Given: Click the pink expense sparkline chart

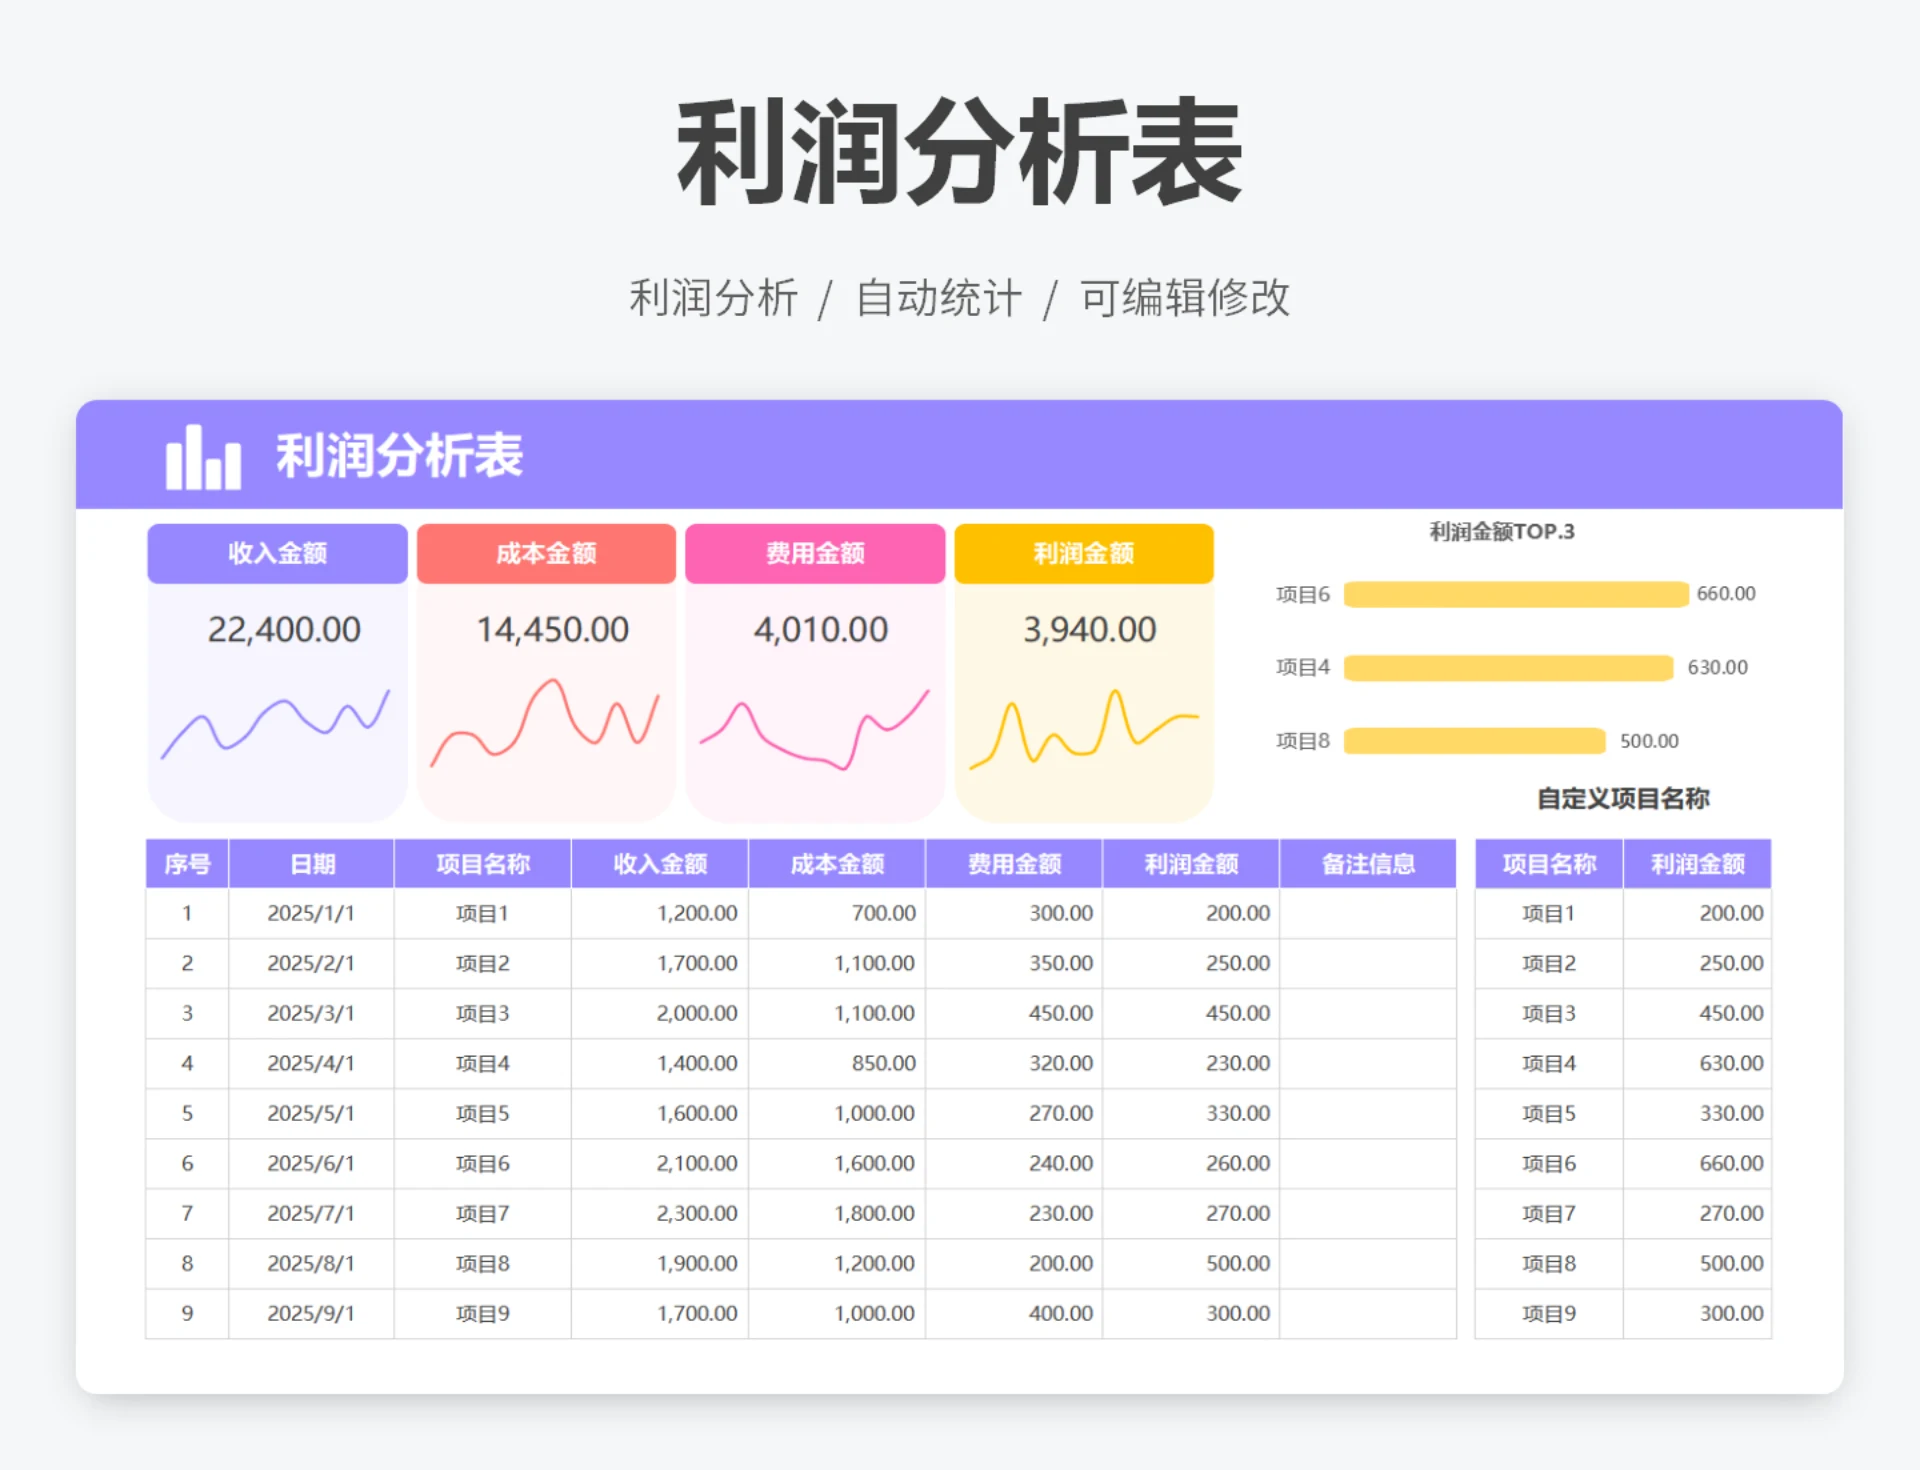Looking at the screenshot, I should tap(815, 730).
